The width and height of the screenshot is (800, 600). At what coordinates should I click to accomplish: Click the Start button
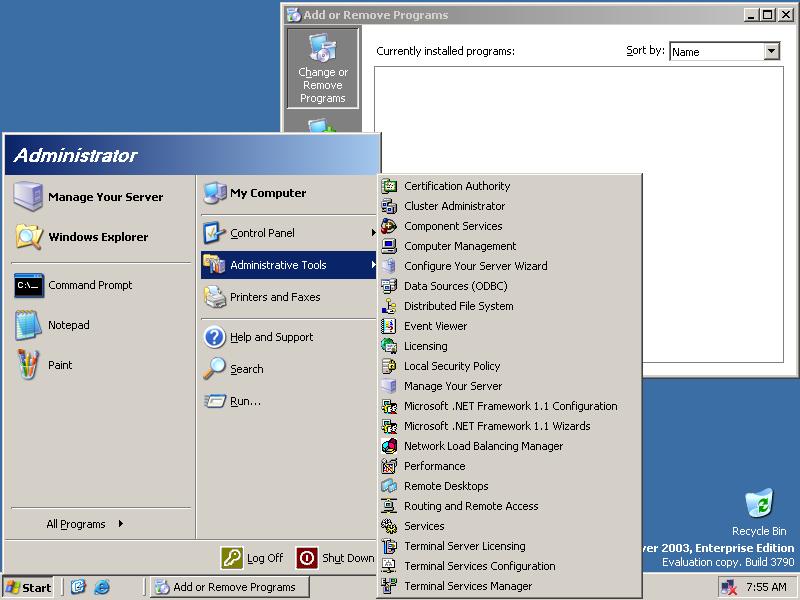(x=29, y=587)
